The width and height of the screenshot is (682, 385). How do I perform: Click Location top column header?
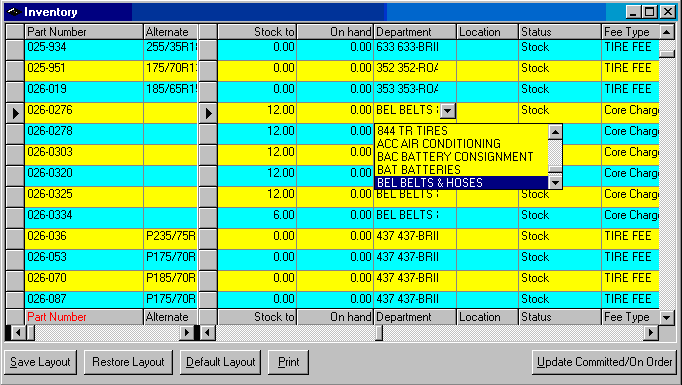point(488,32)
